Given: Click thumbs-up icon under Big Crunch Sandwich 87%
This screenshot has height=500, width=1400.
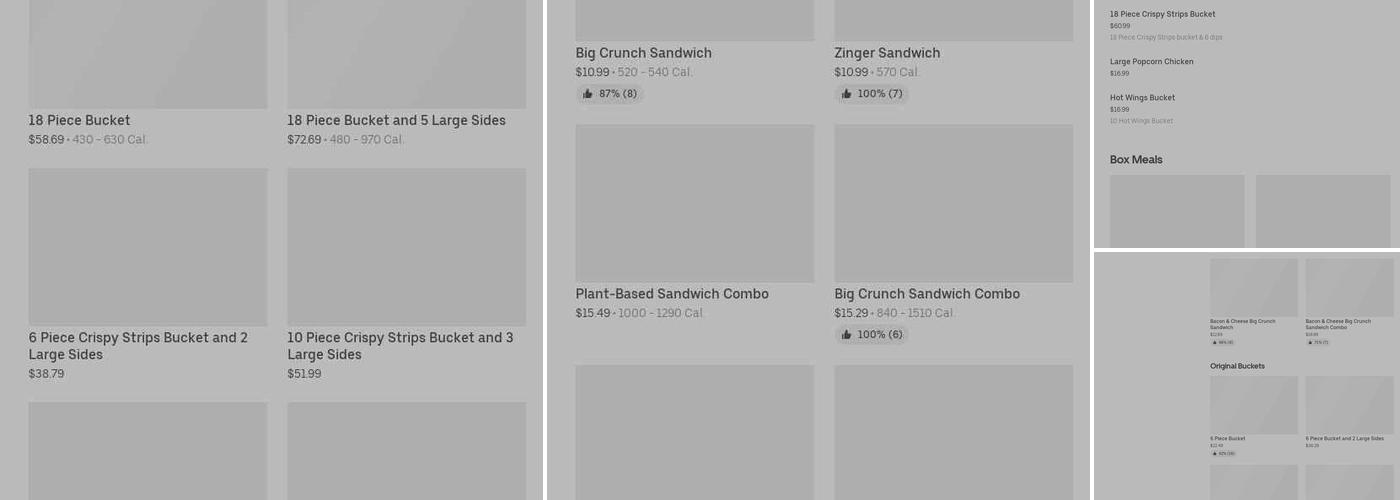Looking at the screenshot, I should (x=588, y=94).
